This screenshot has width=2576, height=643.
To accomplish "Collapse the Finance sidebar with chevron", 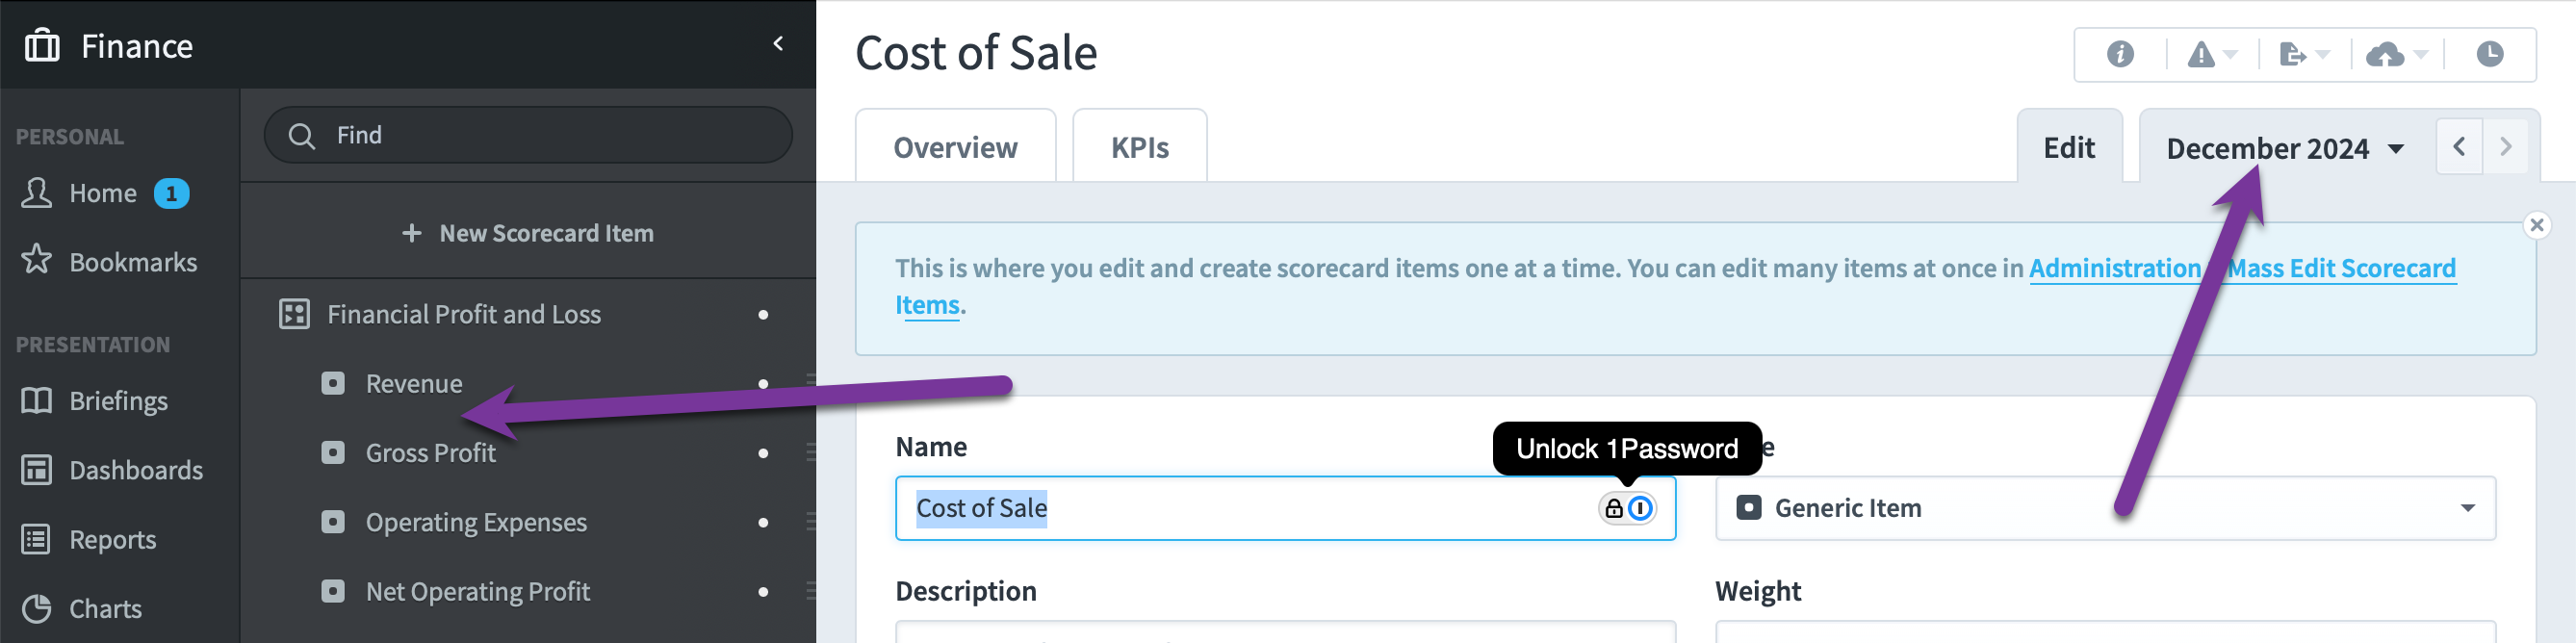I will pos(778,43).
